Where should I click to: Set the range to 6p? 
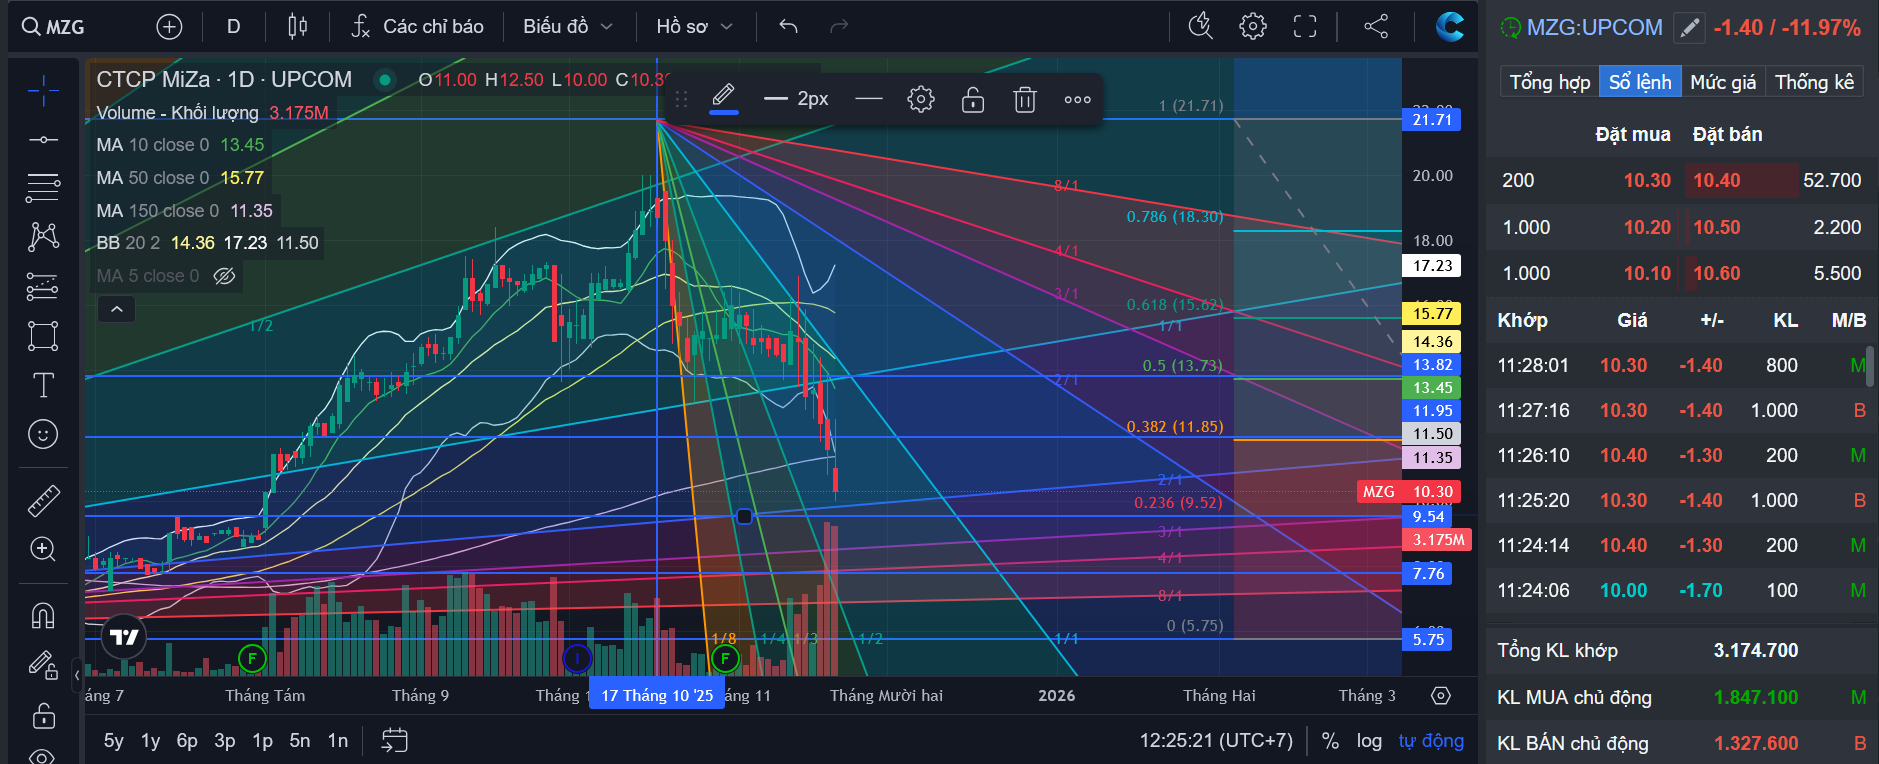187,741
